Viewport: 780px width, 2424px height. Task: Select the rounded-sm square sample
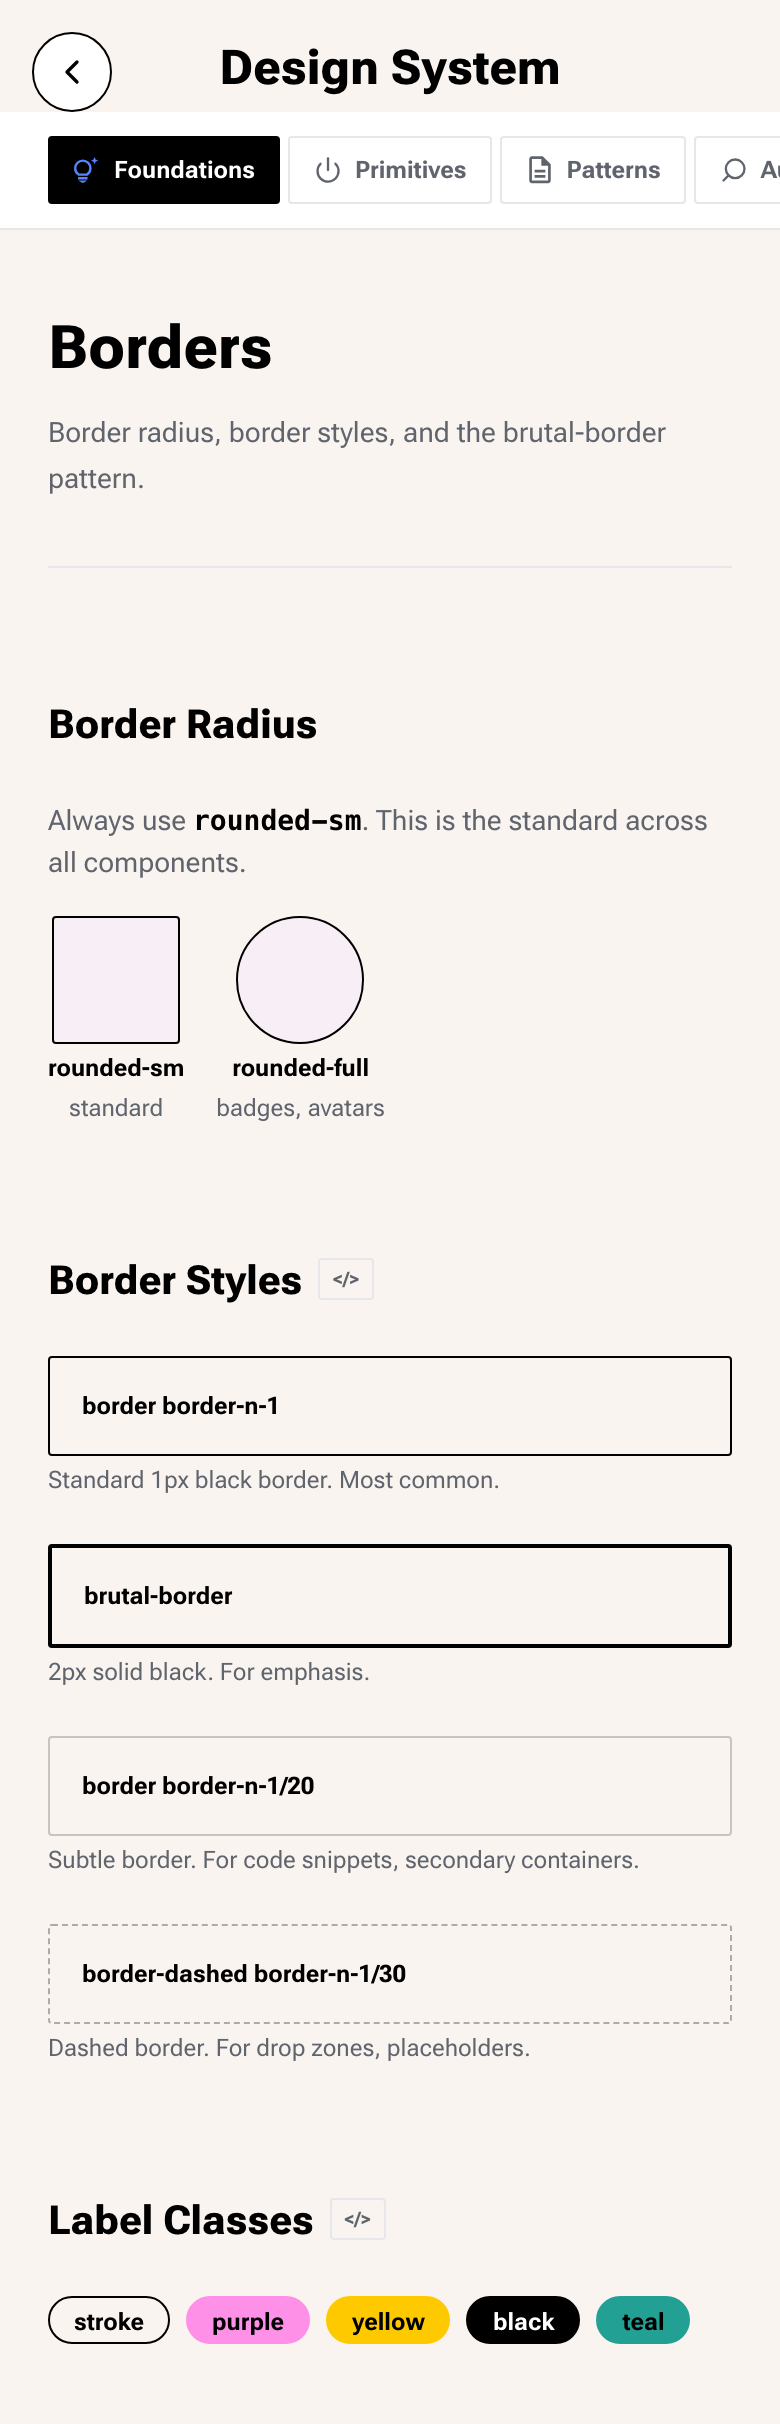pyautogui.click(x=116, y=980)
